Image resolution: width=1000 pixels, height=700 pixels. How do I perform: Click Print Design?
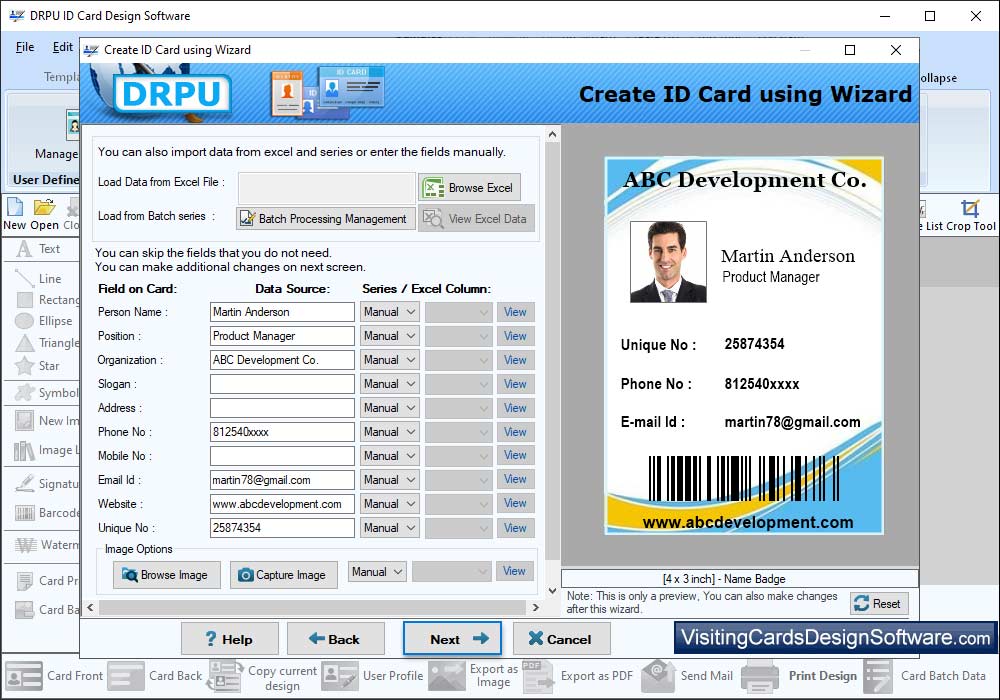tap(800, 676)
